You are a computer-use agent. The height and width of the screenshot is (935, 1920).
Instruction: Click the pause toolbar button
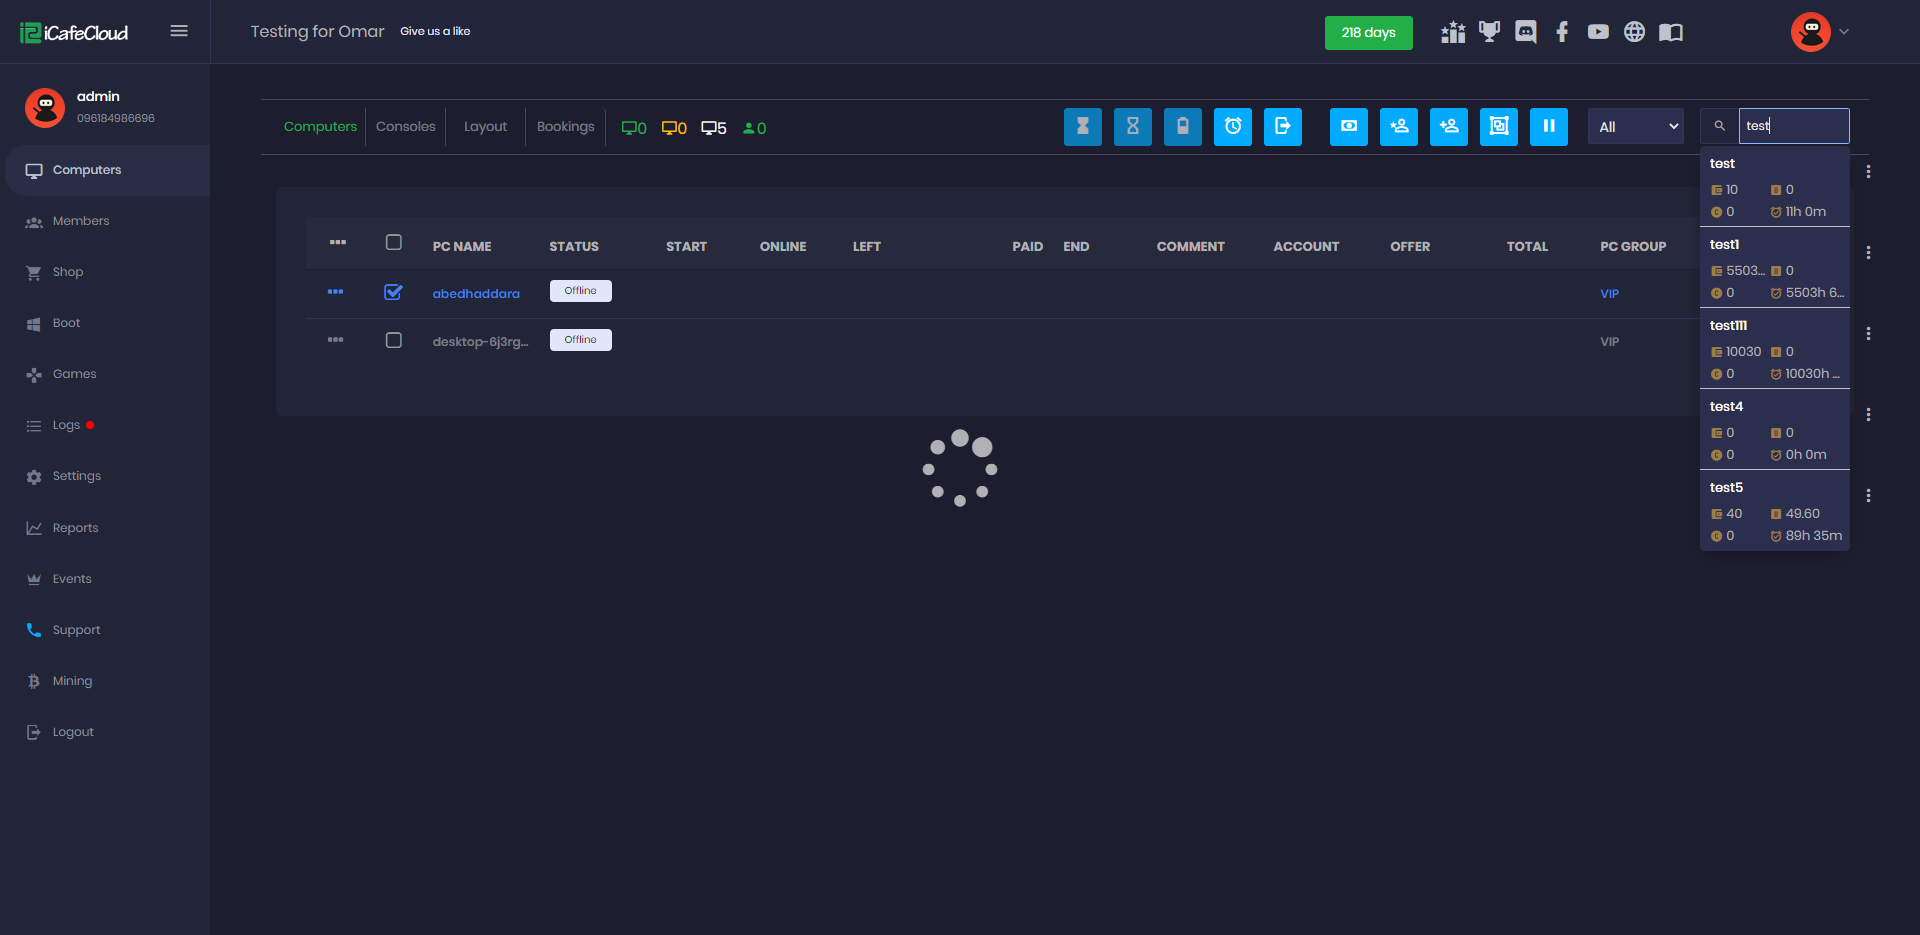(1548, 127)
